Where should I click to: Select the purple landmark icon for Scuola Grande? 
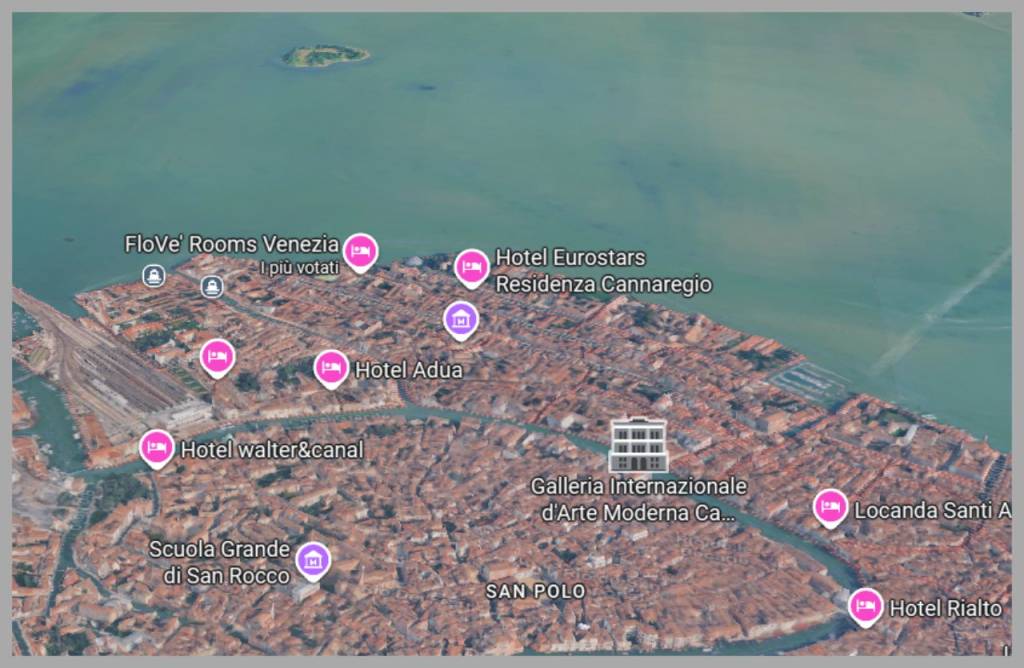click(x=311, y=560)
